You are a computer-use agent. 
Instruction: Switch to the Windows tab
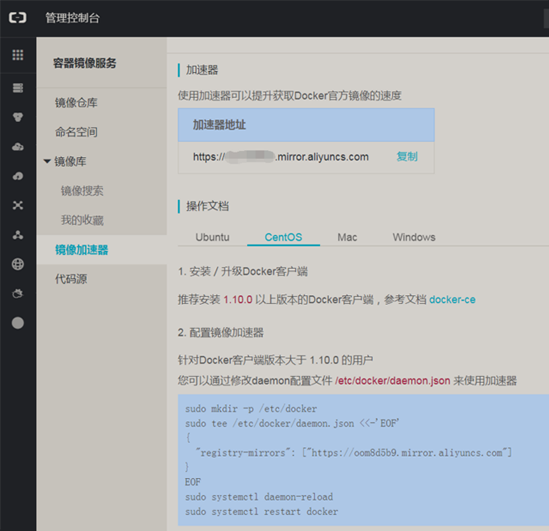(x=414, y=237)
